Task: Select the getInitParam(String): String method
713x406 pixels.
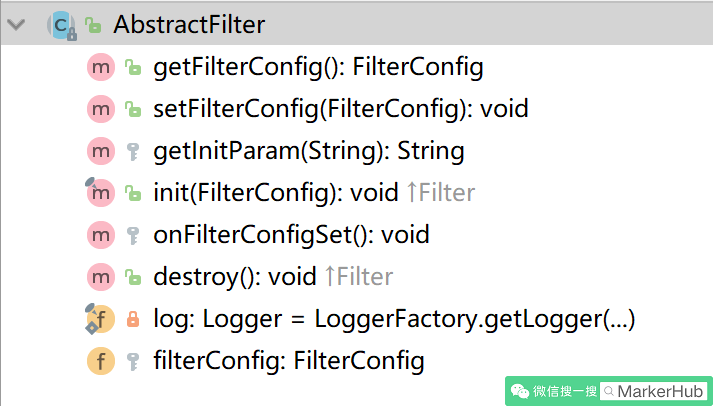Action: 309,151
